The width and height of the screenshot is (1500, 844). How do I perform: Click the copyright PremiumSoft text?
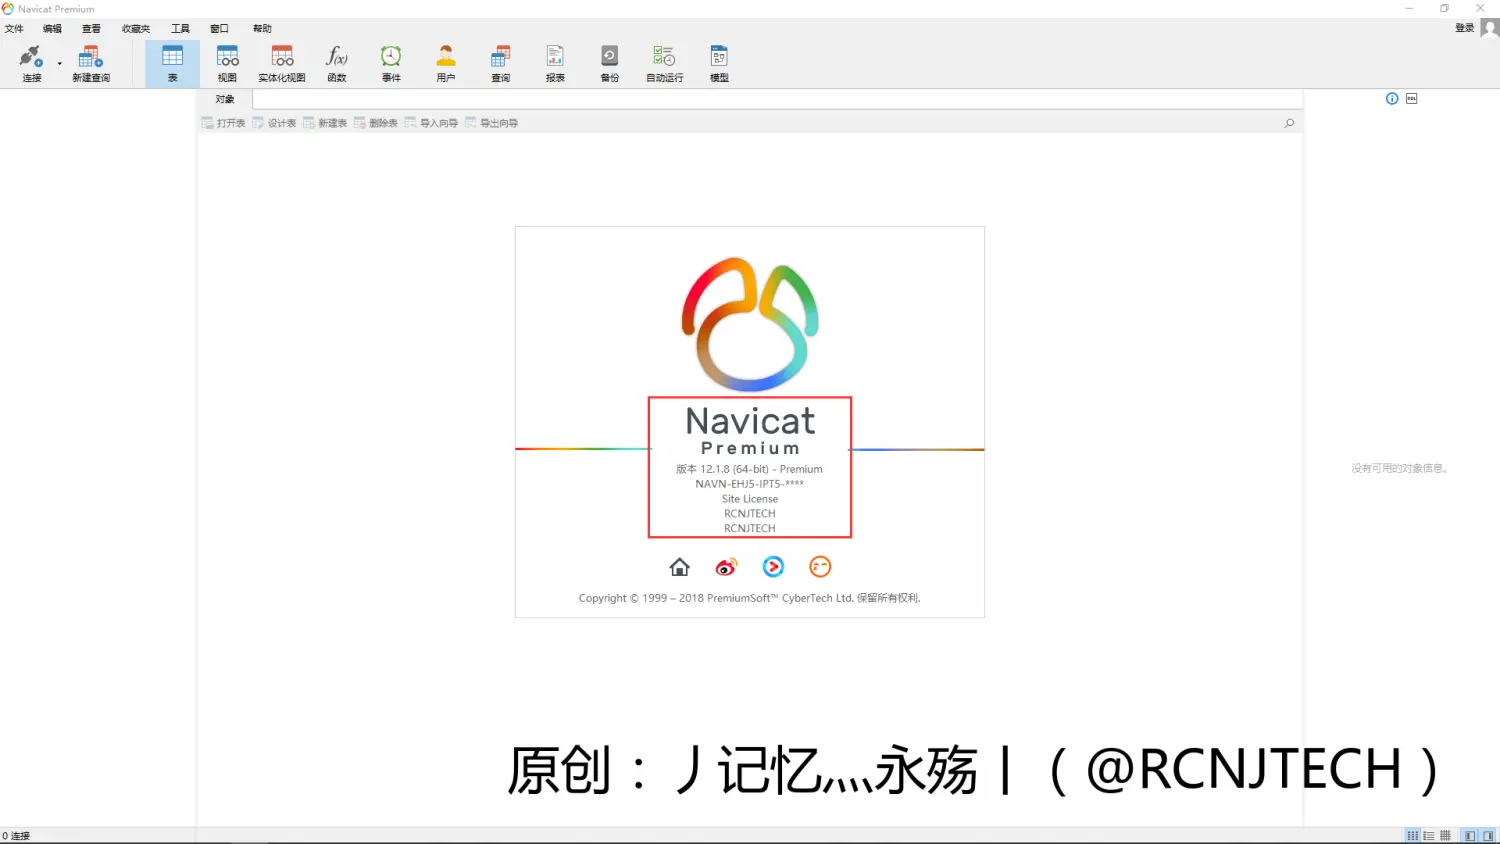point(750,598)
